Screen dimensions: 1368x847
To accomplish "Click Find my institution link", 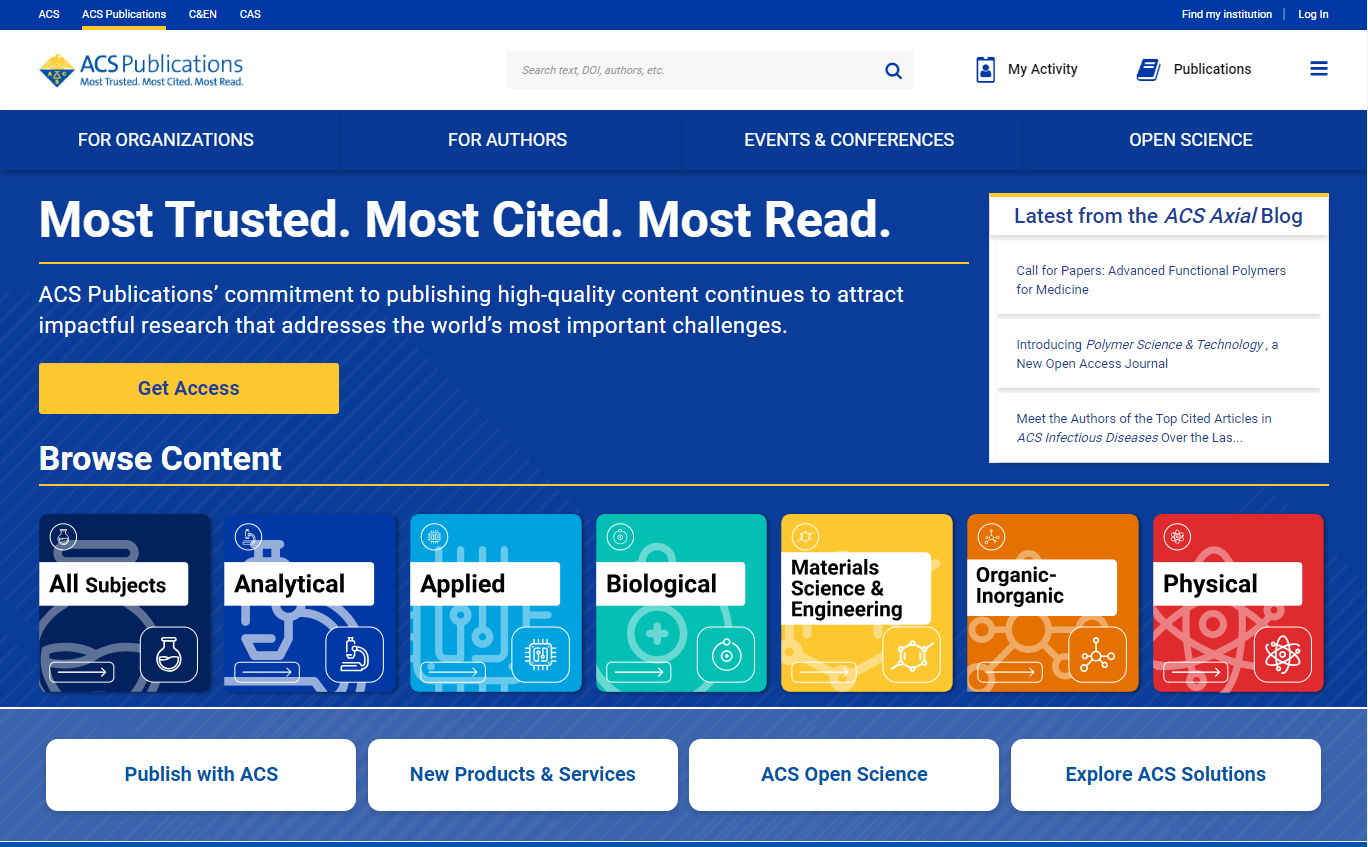I will (x=1227, y=14).
